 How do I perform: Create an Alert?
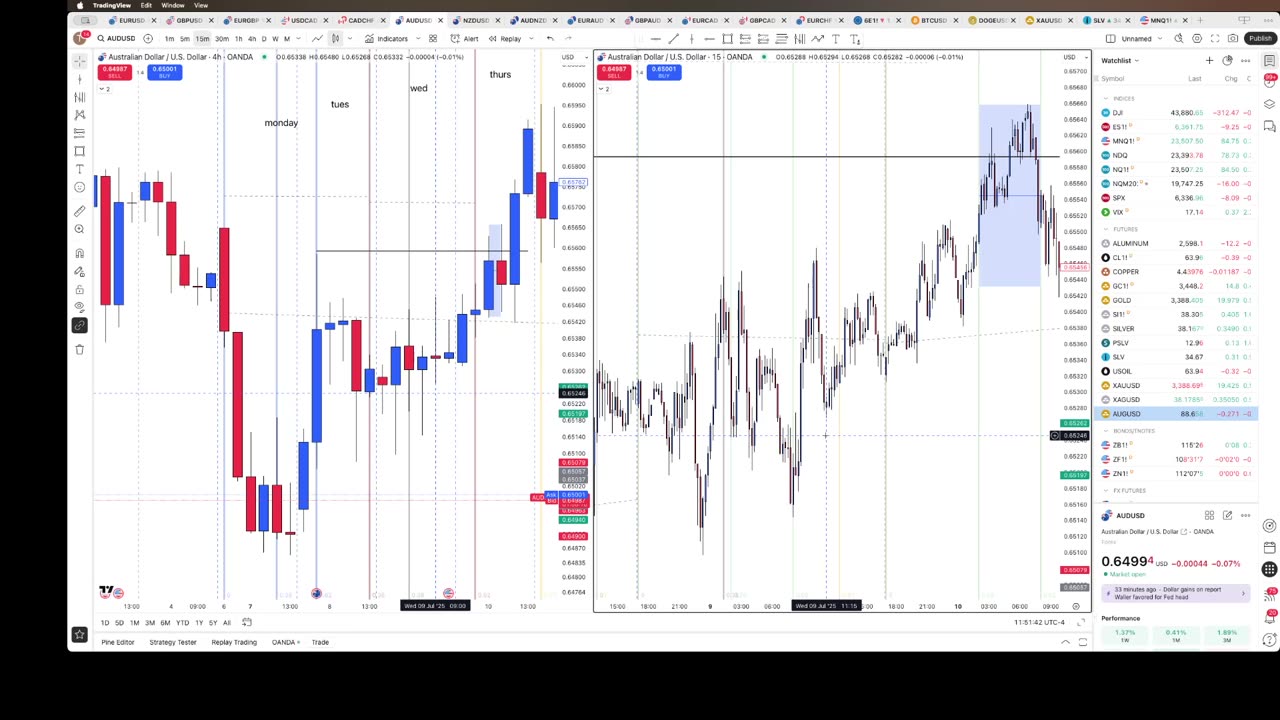point(464,39)
